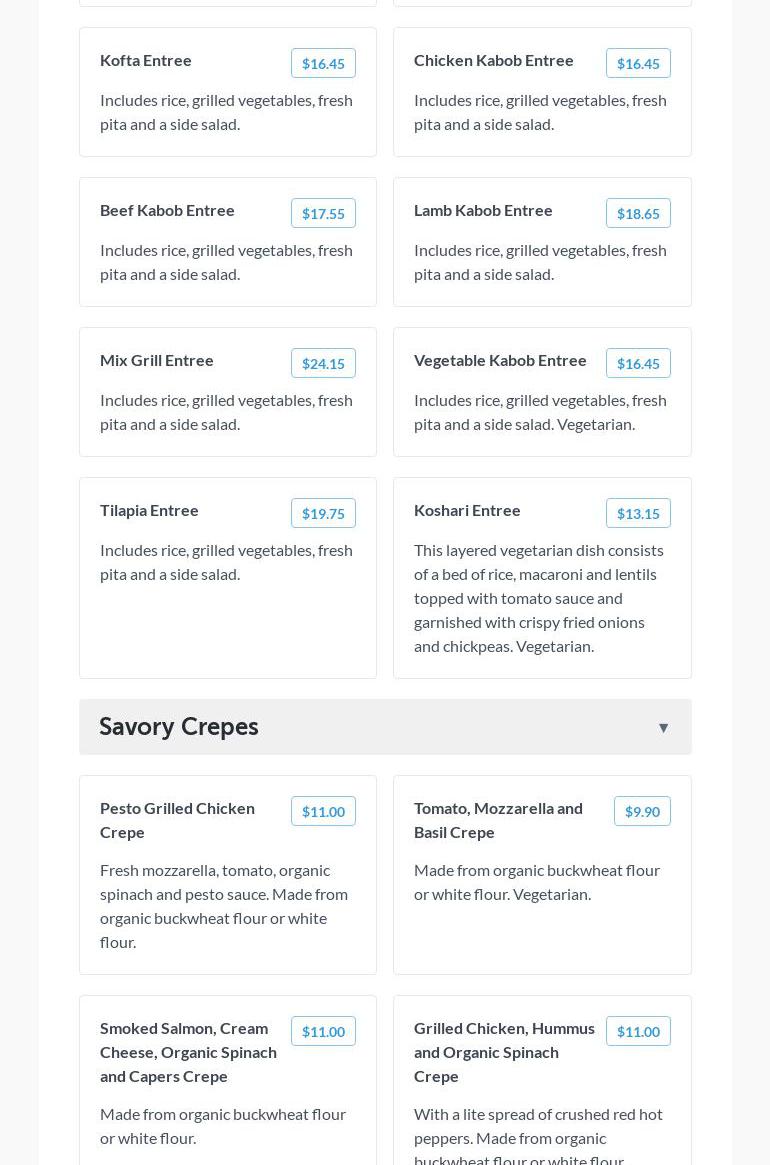Collapse the Savory Crepes section arrow
Screen dimensions: 770x1165
click(663, 728)
